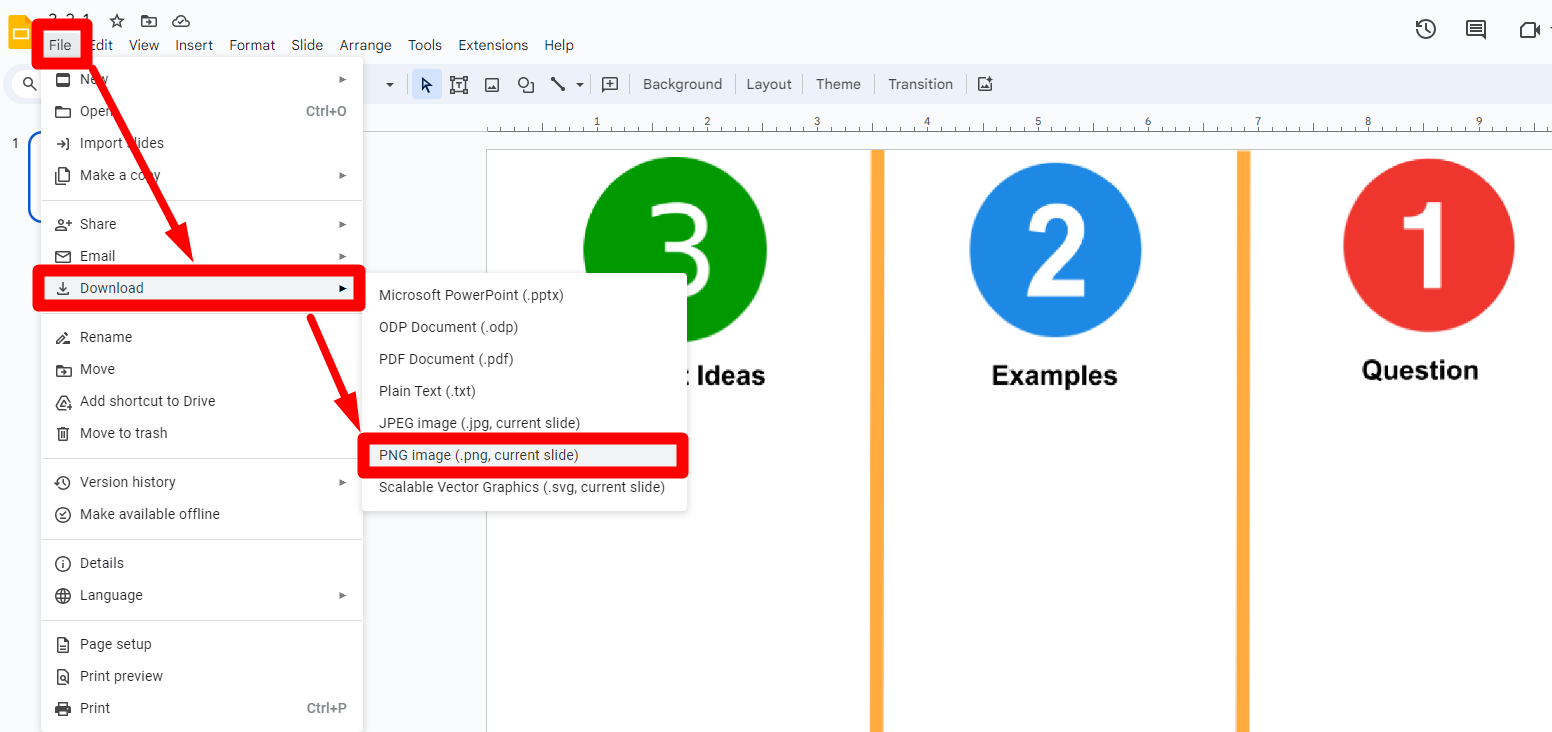Choose Move in the File menu
Viewport: 1552px width, 732px height.
[x=202, y=369]
